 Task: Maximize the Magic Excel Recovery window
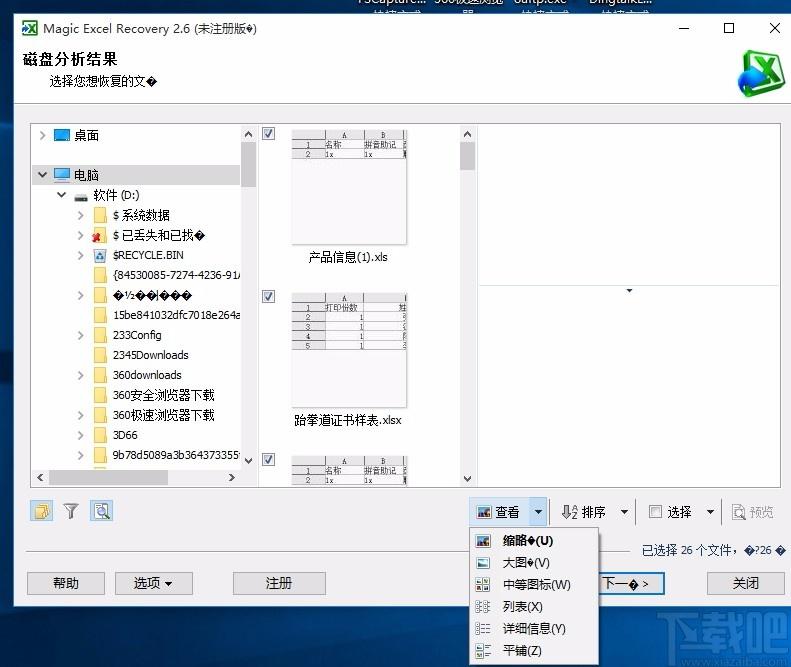[728, 28]
